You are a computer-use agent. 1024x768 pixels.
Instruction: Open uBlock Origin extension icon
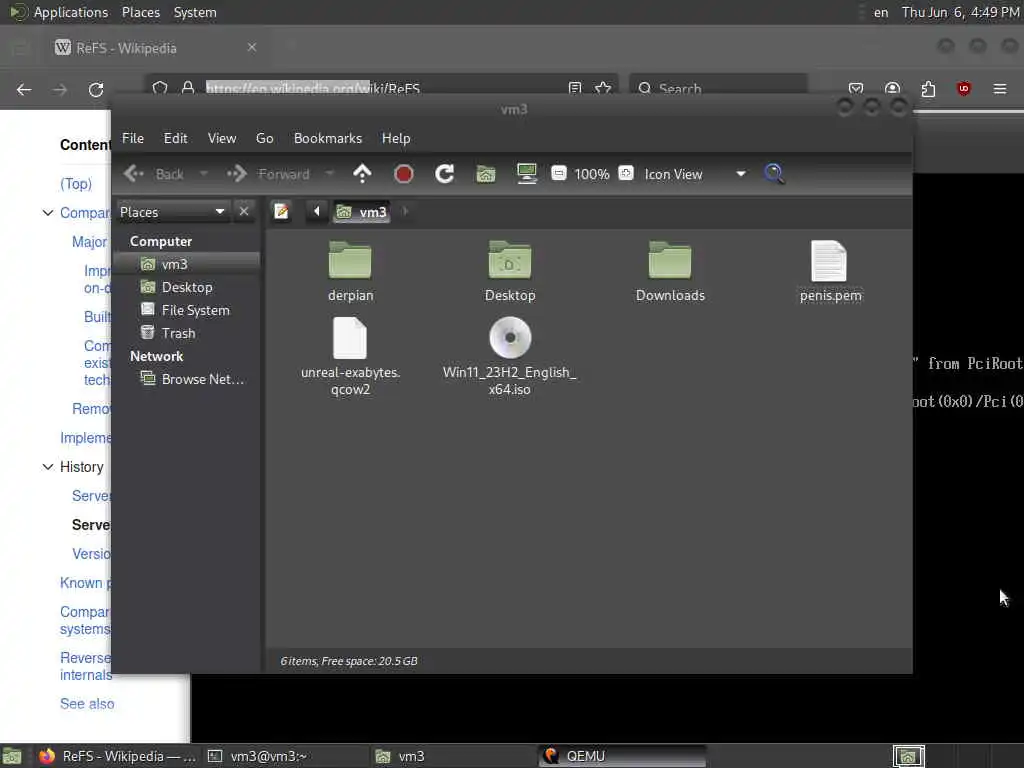click(x=964, y=89)
